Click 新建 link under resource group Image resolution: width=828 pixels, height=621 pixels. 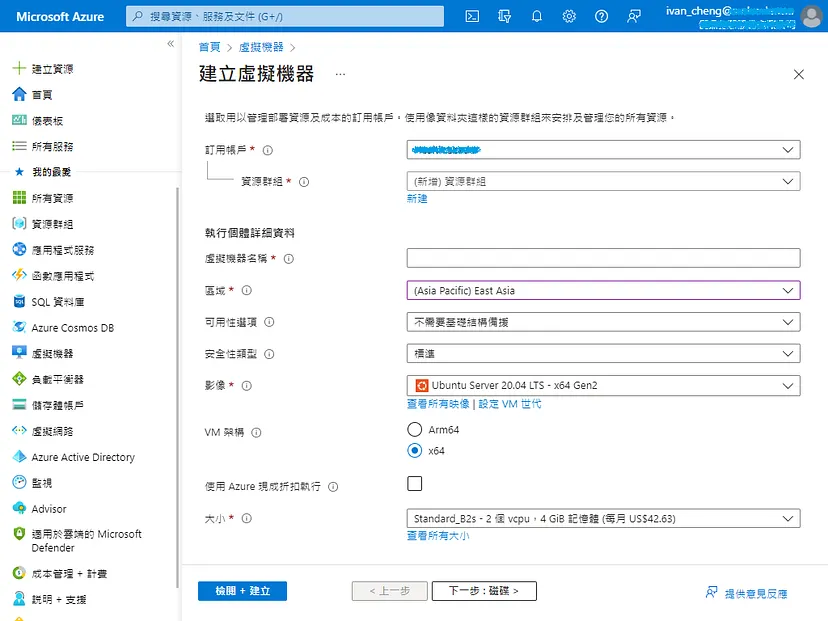pos(417,199)
